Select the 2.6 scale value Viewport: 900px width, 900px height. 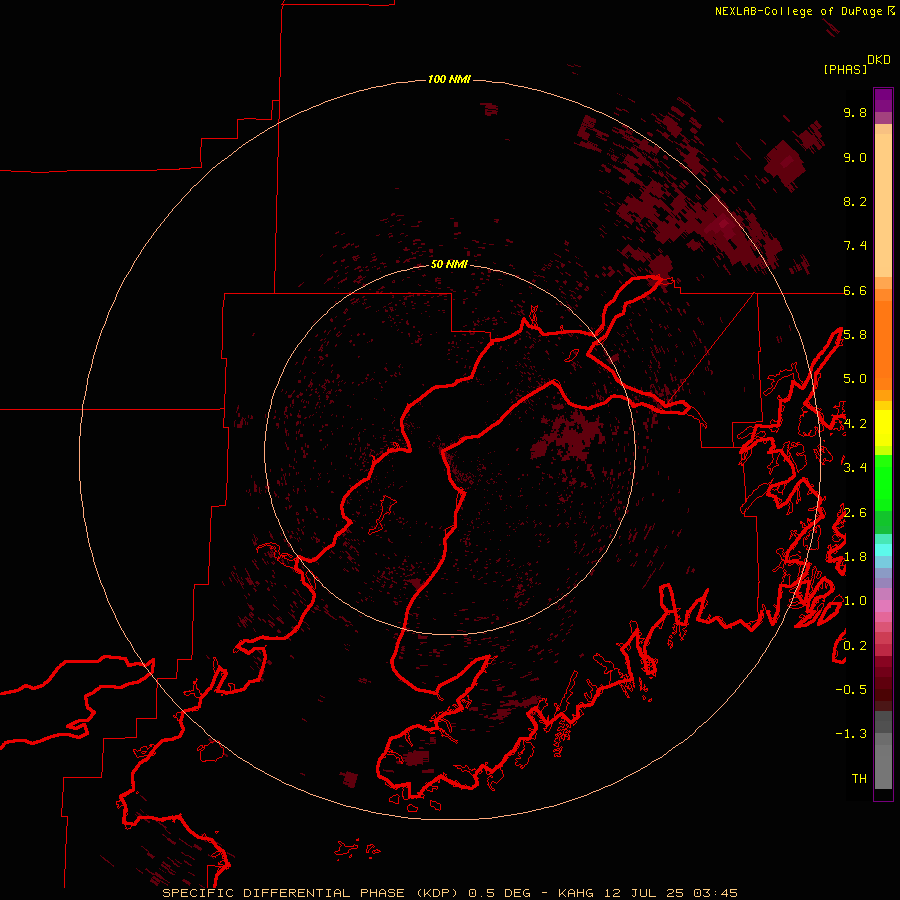click(x=855, y=513)
